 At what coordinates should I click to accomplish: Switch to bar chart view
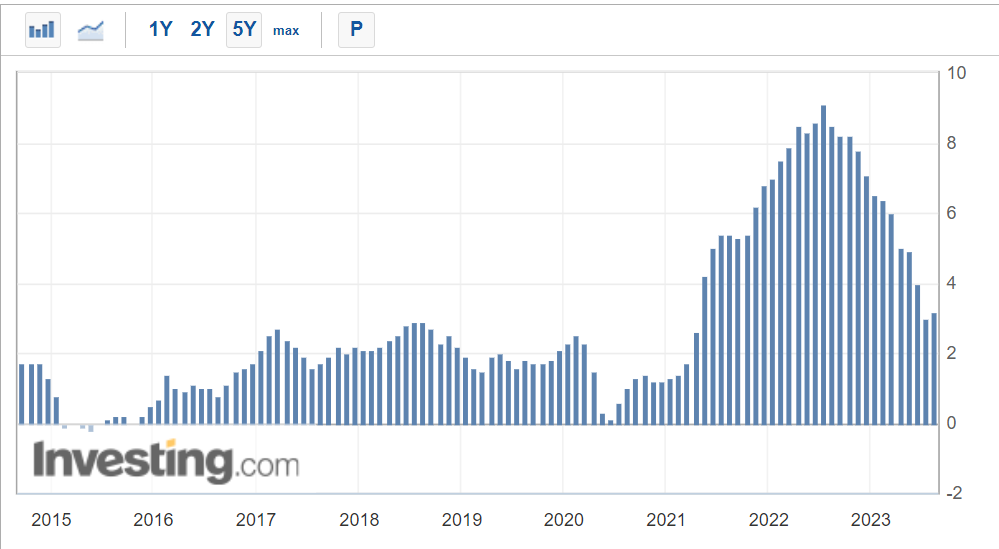click(43, 29)
